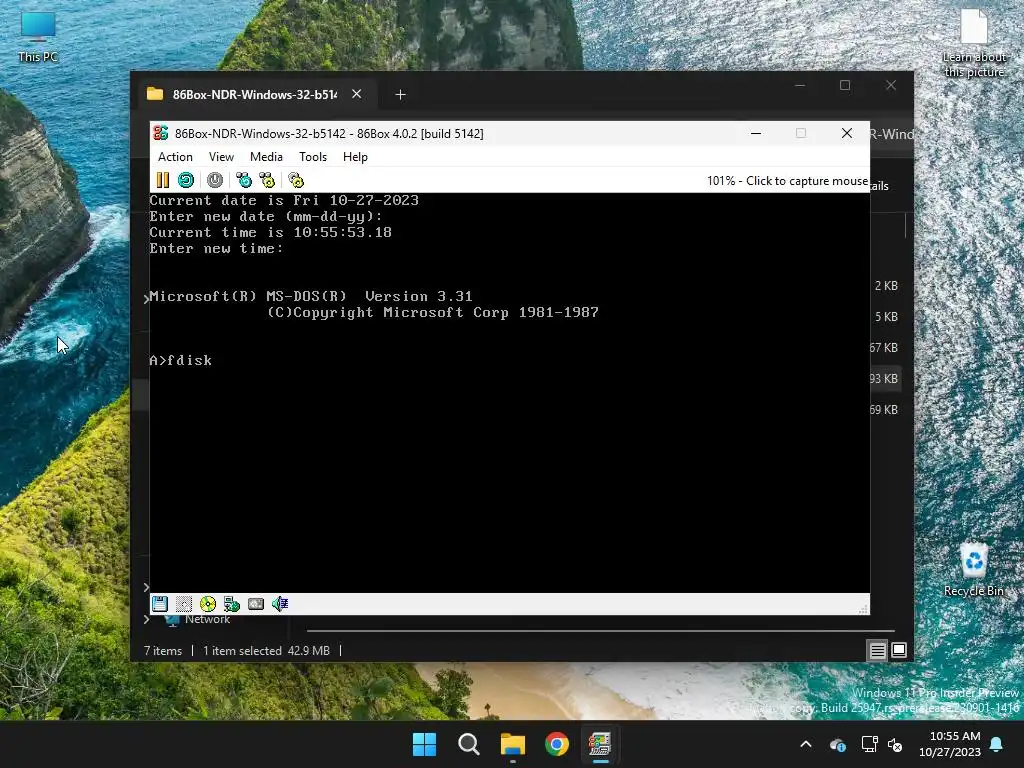Open the Windows Start menu
The height and width of the screenshot is (768, 1024).
[424, 744]
